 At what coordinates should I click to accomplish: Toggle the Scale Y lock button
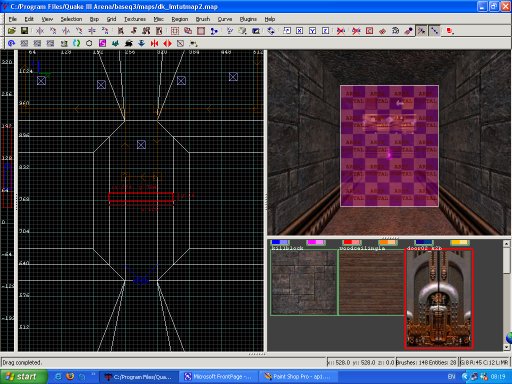pos(312,31)
